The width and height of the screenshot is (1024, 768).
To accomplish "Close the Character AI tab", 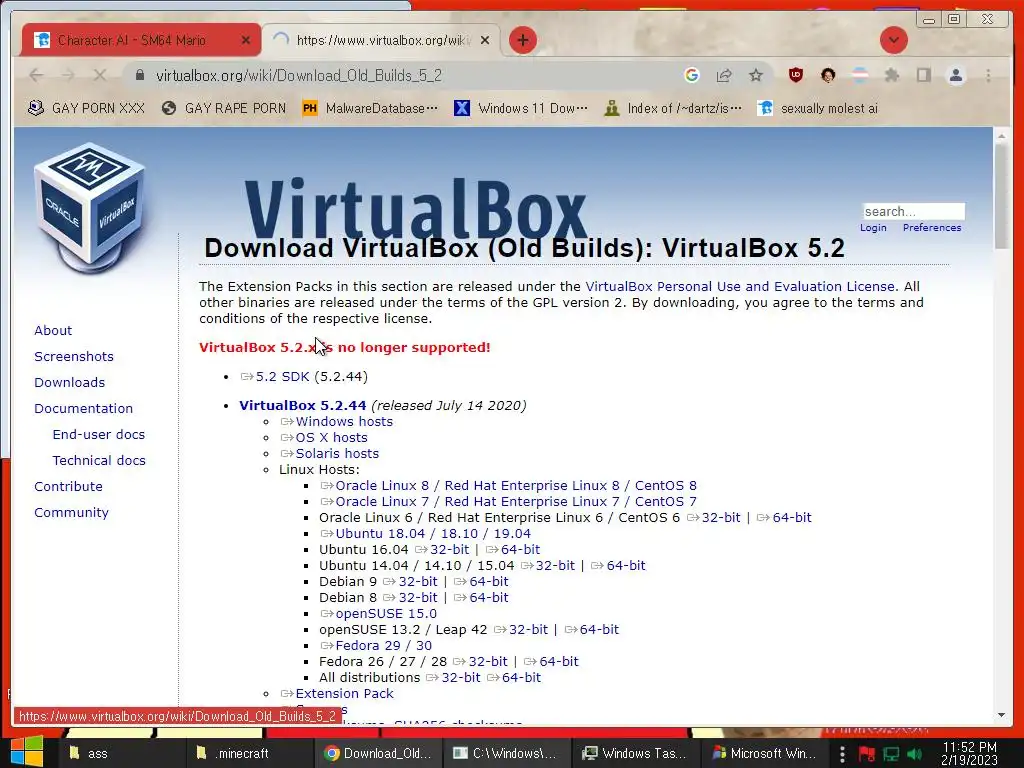I will tap(246, 40).
